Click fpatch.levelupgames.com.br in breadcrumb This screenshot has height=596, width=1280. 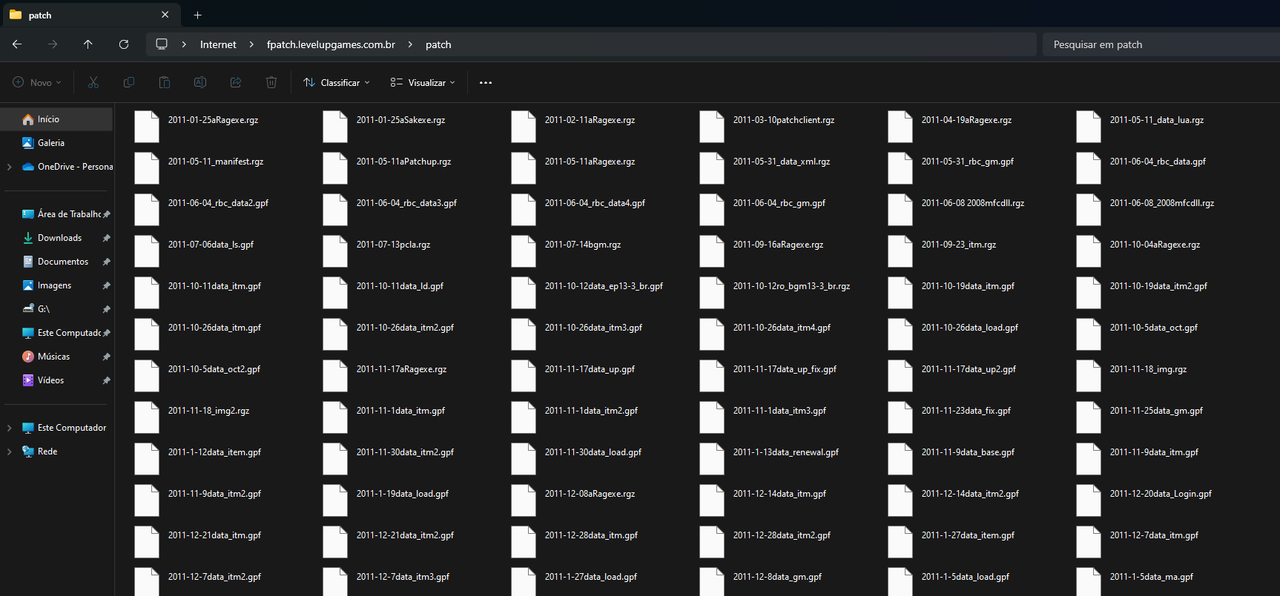click(x=331, y=44)
